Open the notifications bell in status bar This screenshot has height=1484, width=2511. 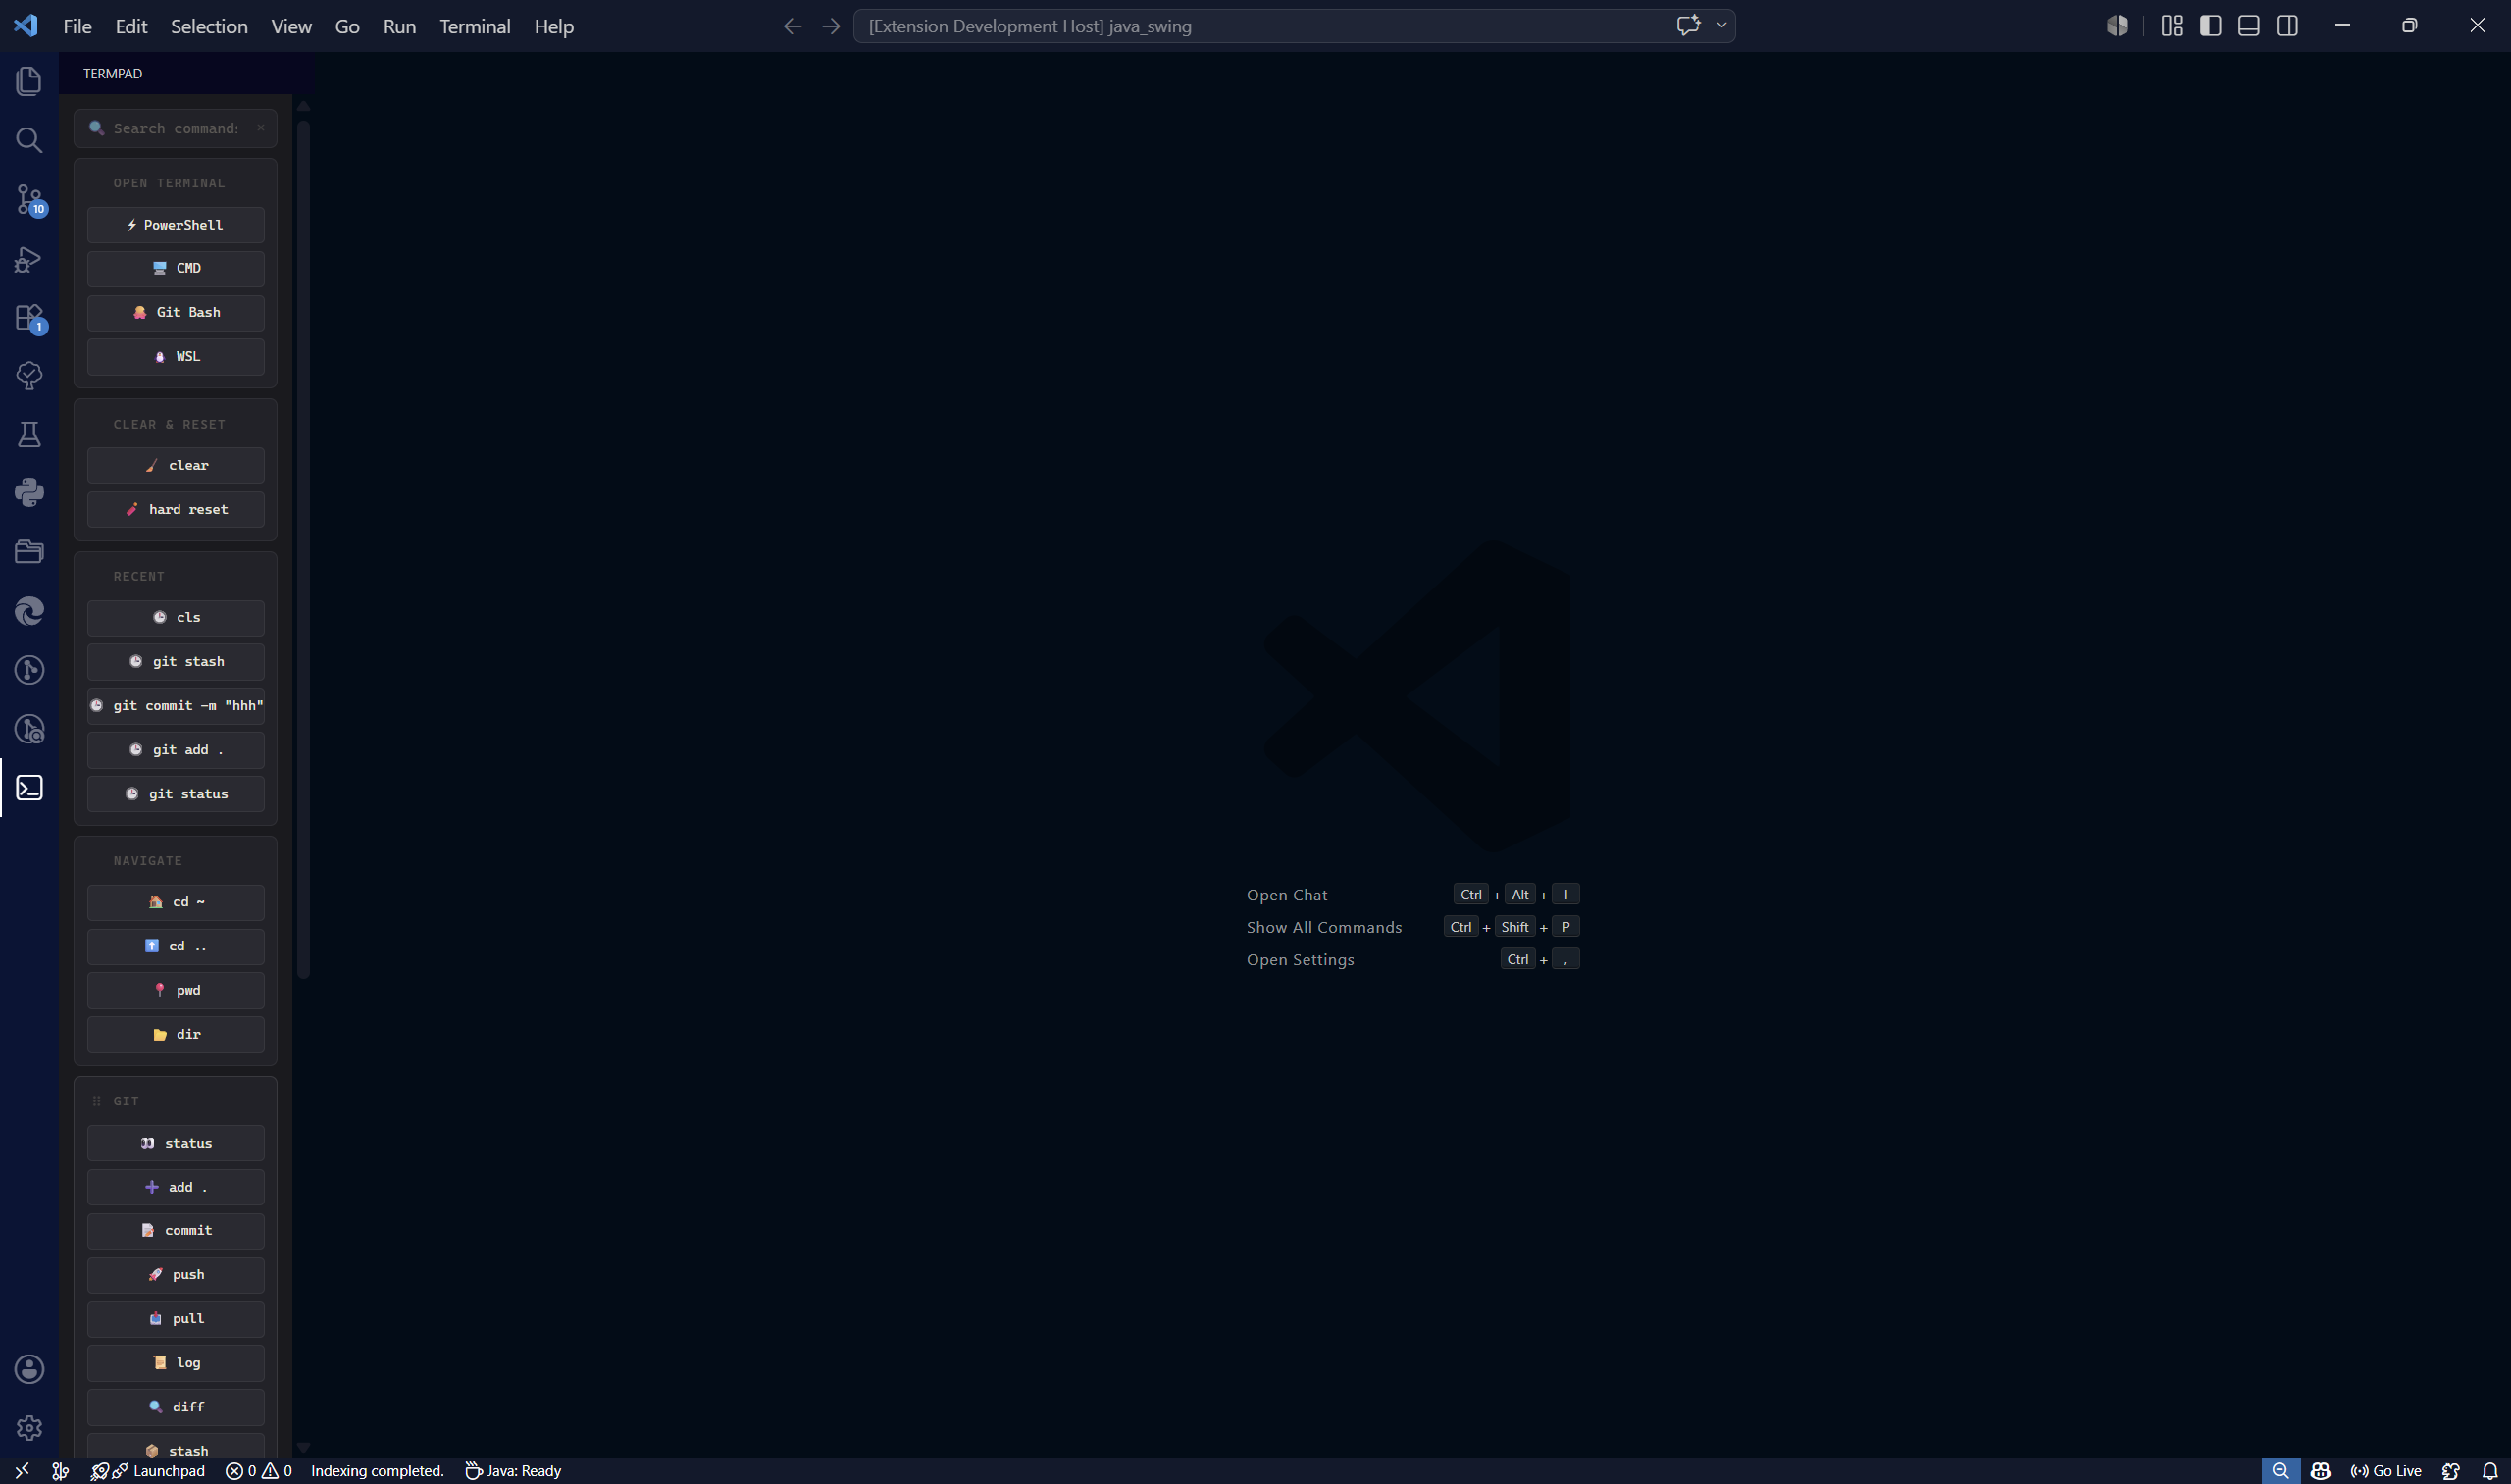[2489, 1470]
